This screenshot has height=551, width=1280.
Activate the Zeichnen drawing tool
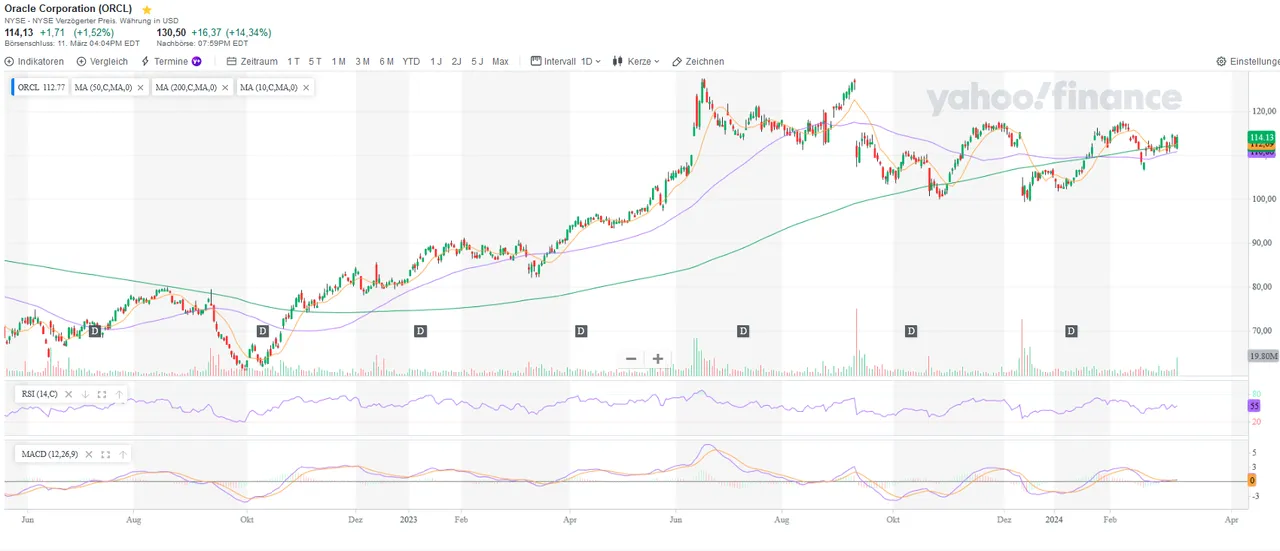tap(698, 61)
